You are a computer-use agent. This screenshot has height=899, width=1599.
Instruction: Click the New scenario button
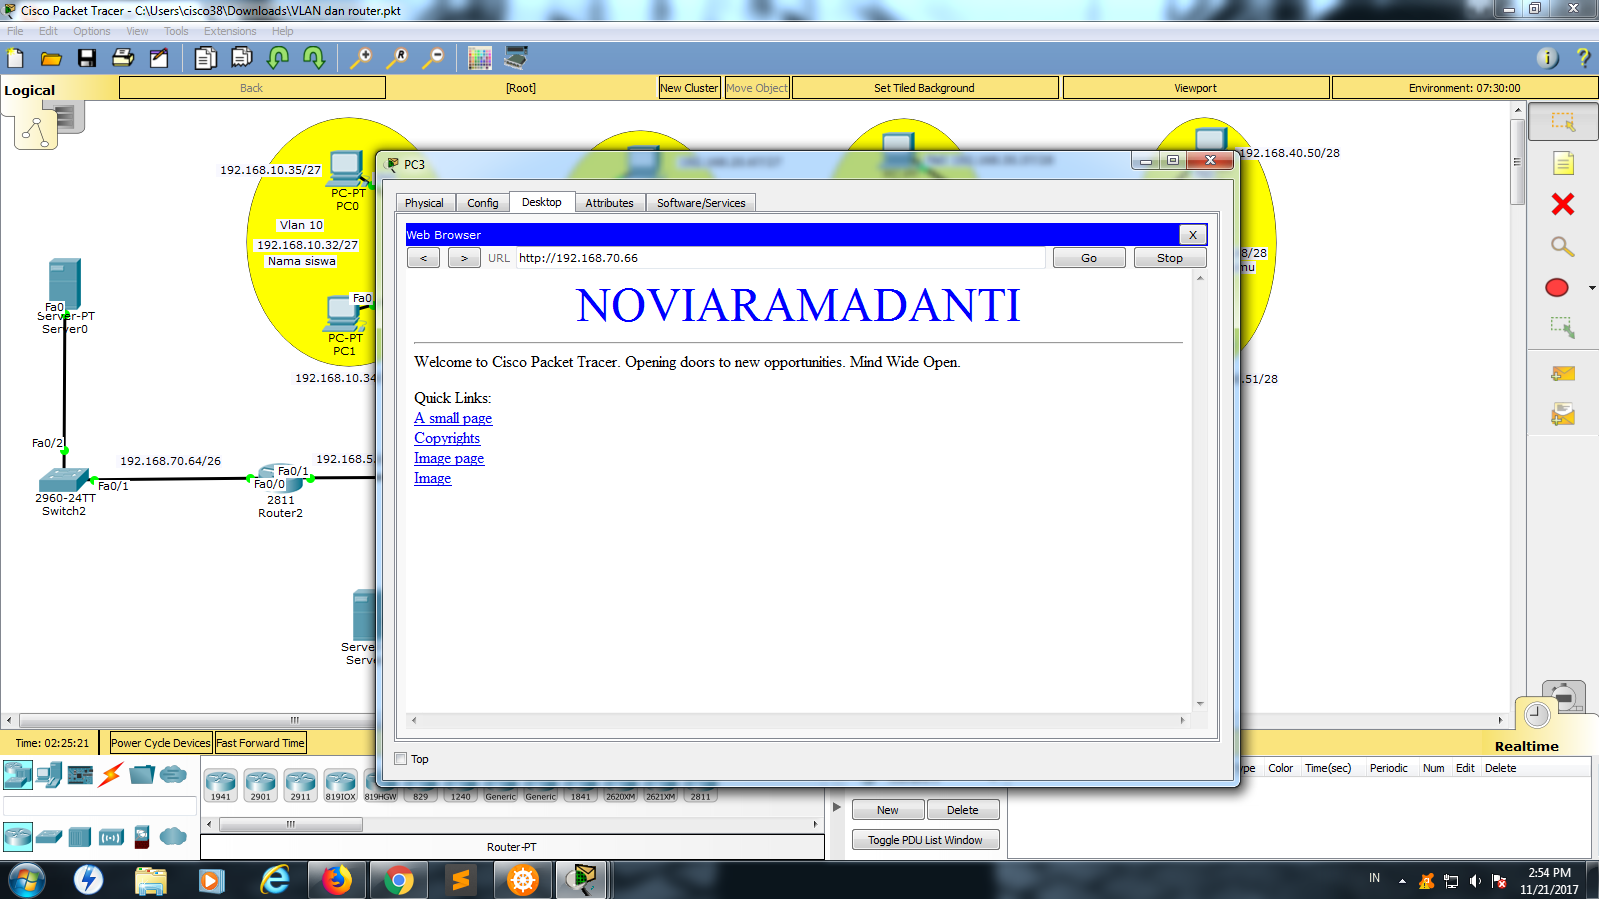point(888,810)
